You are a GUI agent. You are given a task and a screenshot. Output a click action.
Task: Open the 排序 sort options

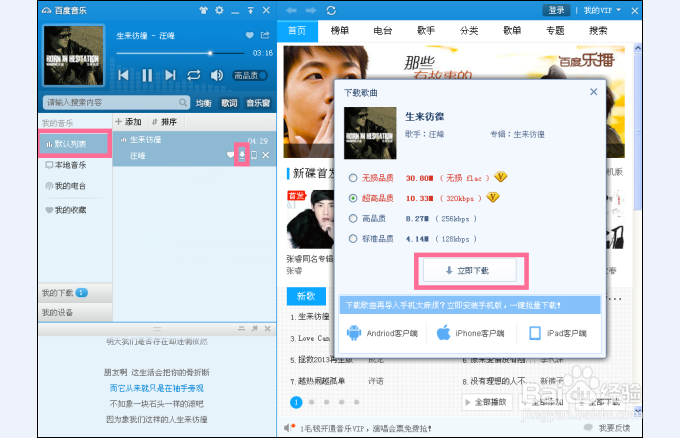click(164, 122)
